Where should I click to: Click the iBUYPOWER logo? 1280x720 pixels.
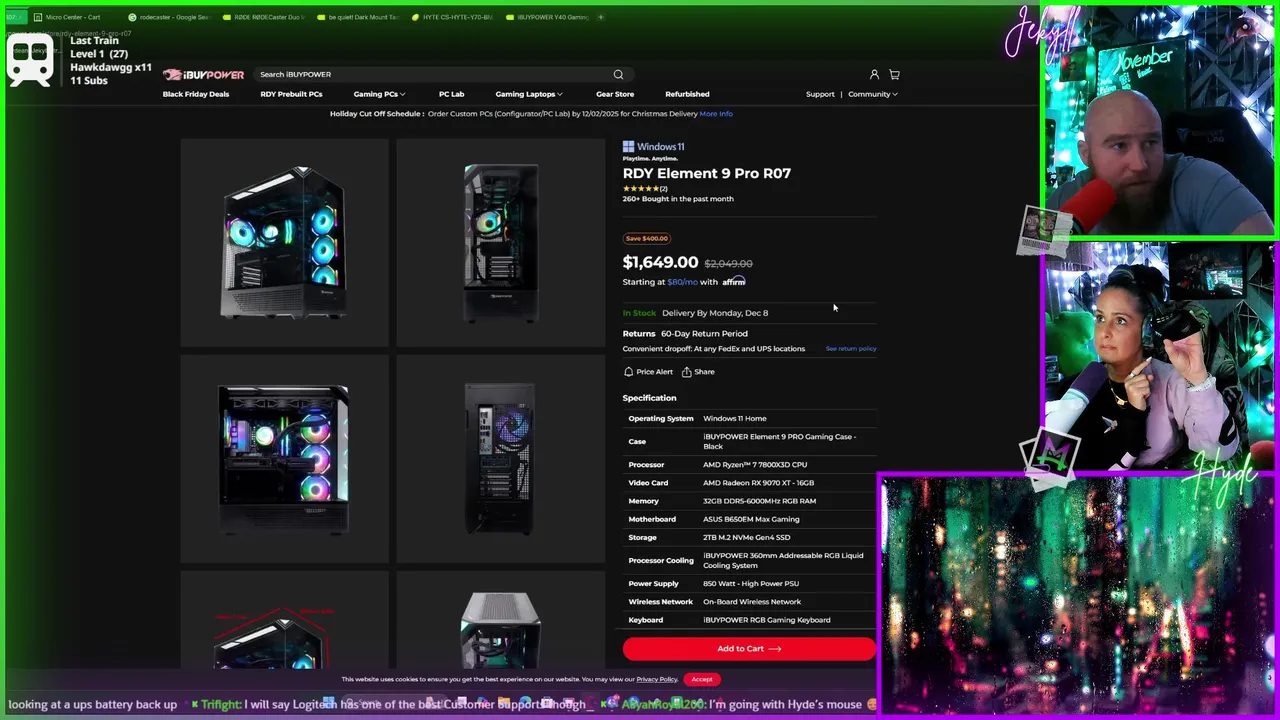203,74
